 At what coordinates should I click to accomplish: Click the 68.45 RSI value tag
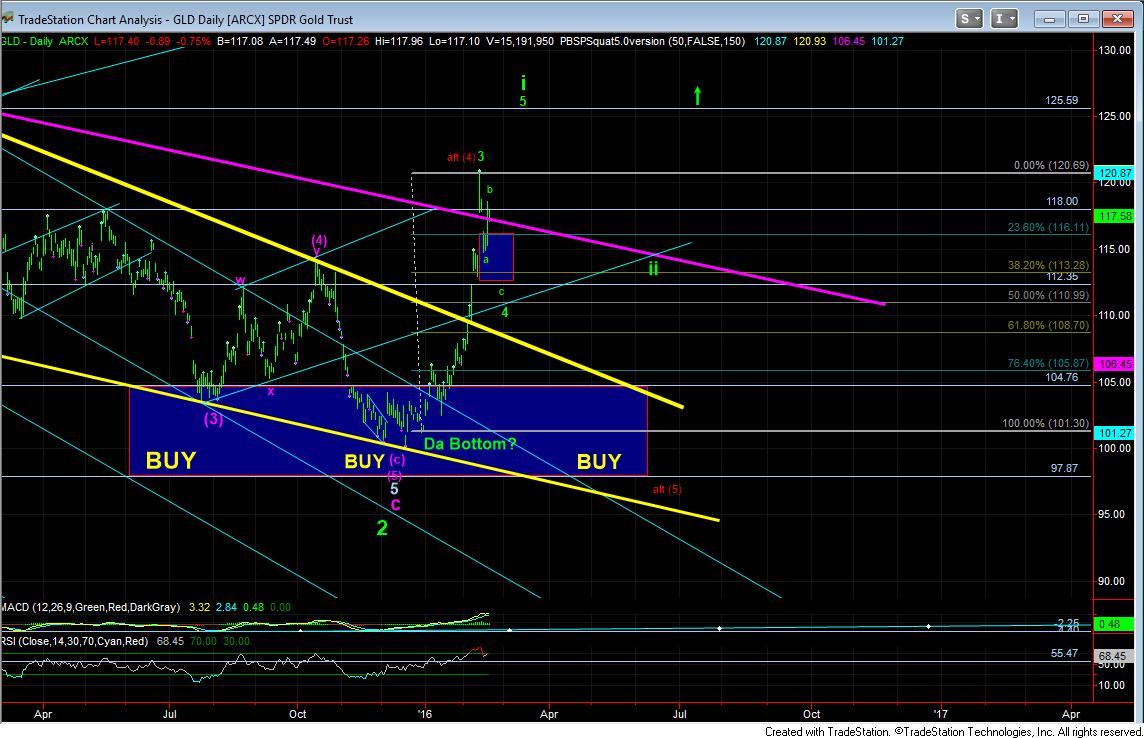coord(1113,656)
